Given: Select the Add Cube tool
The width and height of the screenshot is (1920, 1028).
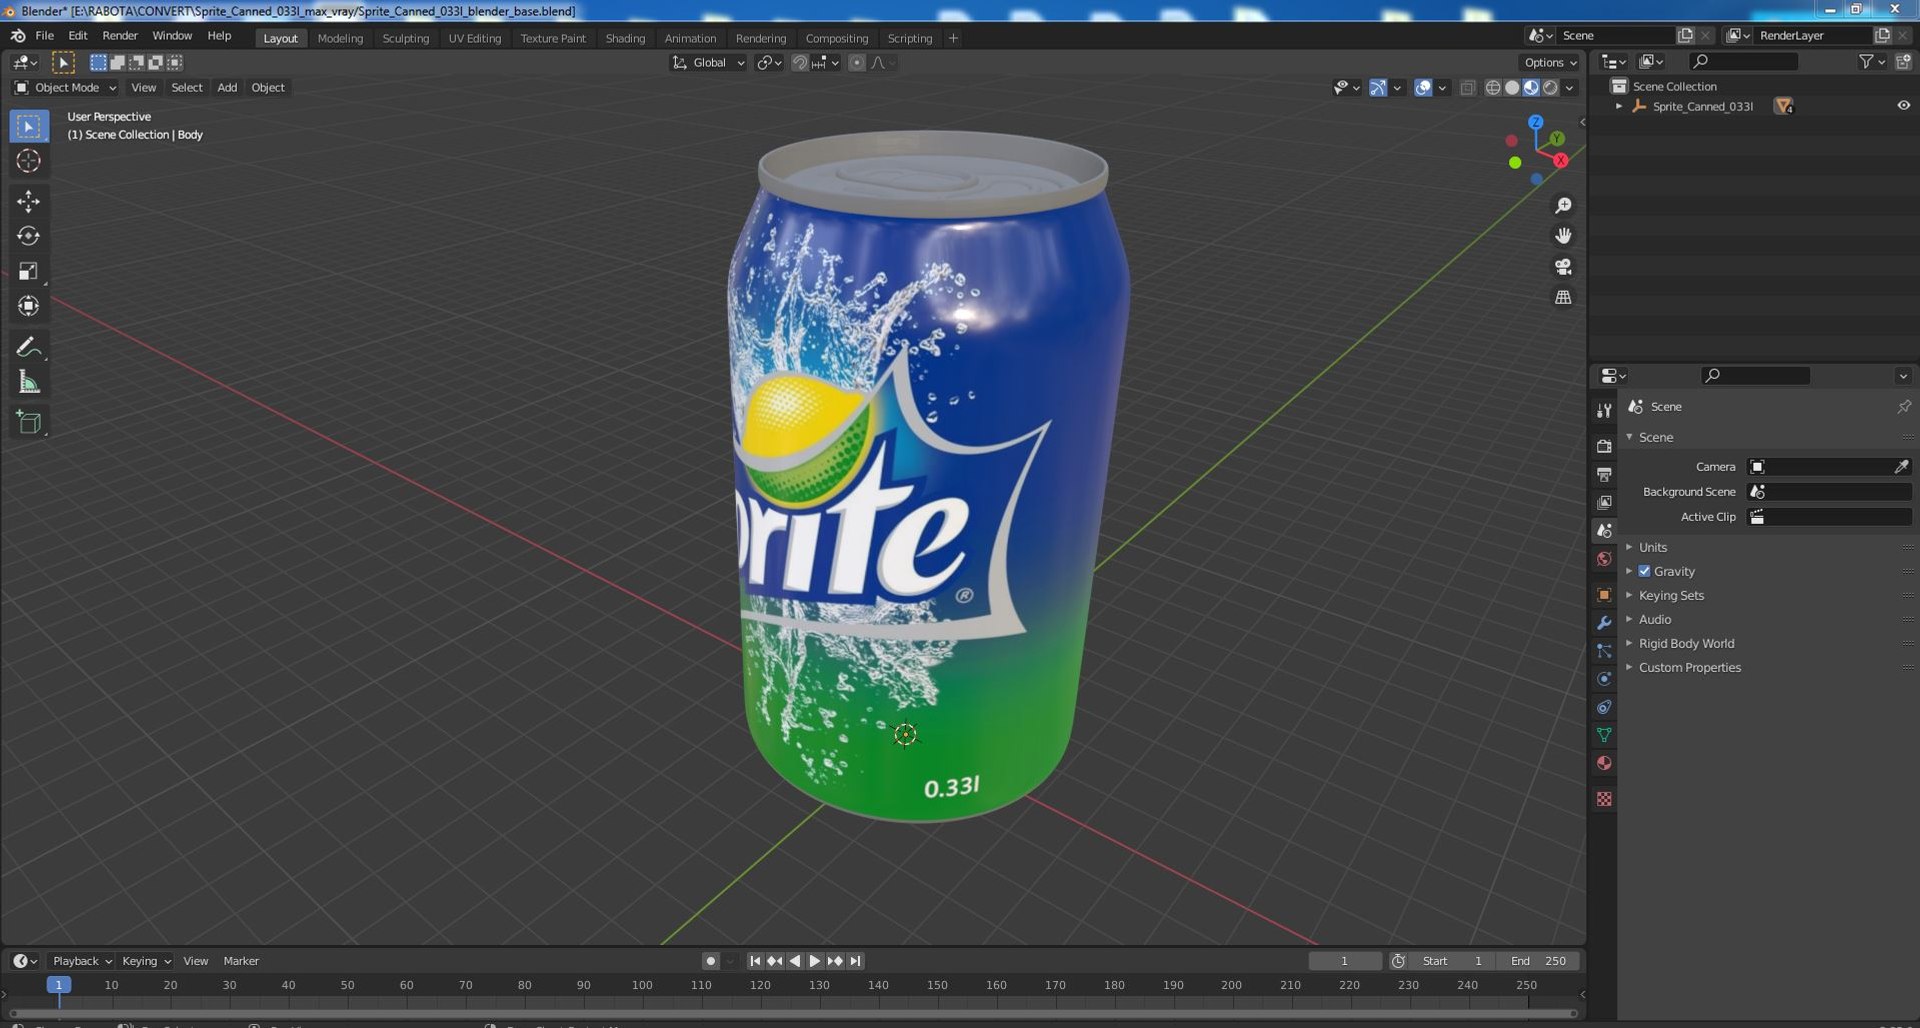Looking at the screenshot, I should coord(28,422).
